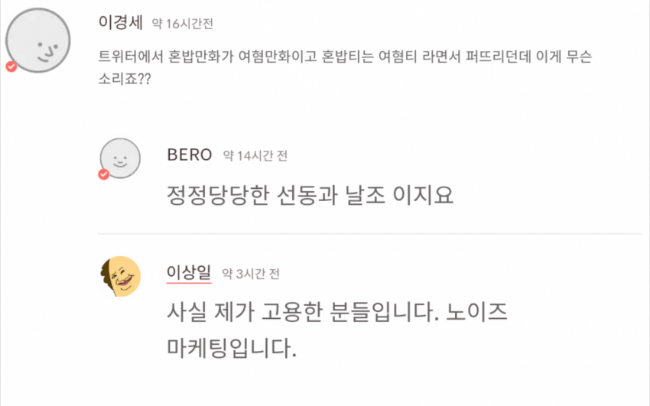650x406 pixels.
Task: Click the red check badge on 이경세's avatar
Action: (x=11, y=67)
